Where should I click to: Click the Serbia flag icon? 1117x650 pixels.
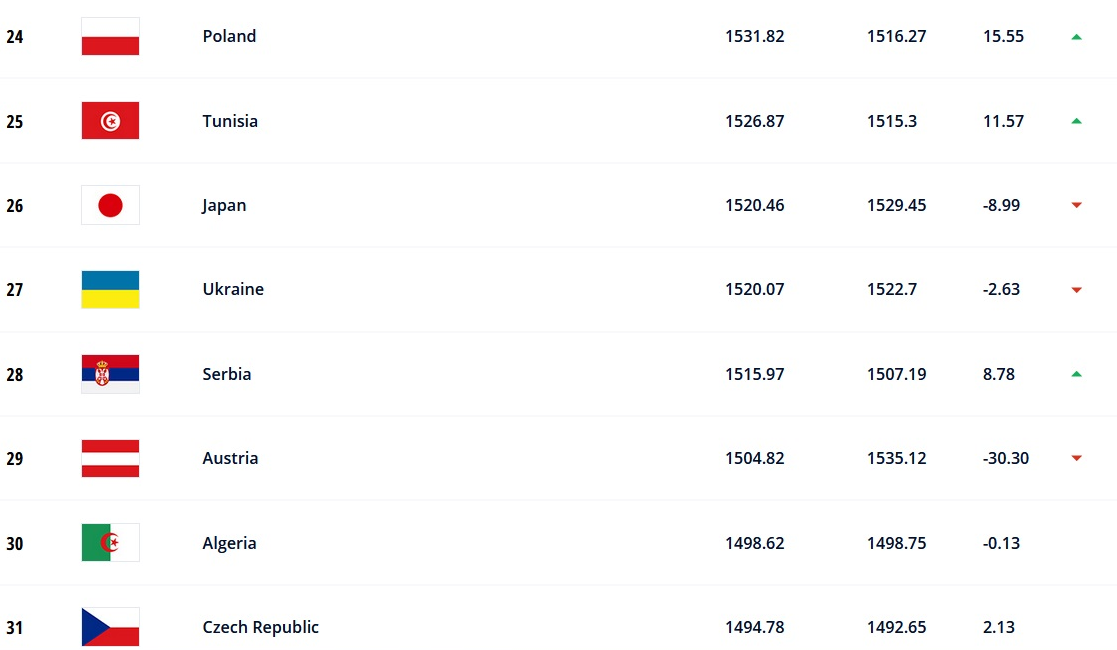[110, 374]
